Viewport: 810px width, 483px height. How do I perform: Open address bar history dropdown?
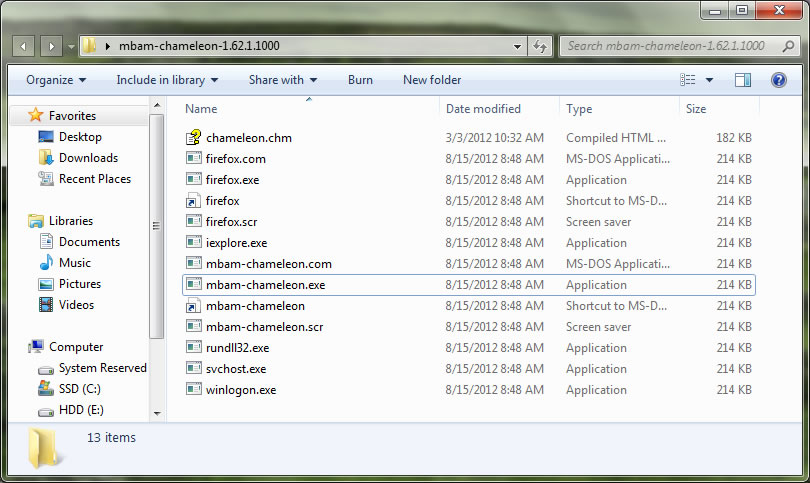(517, 46)
